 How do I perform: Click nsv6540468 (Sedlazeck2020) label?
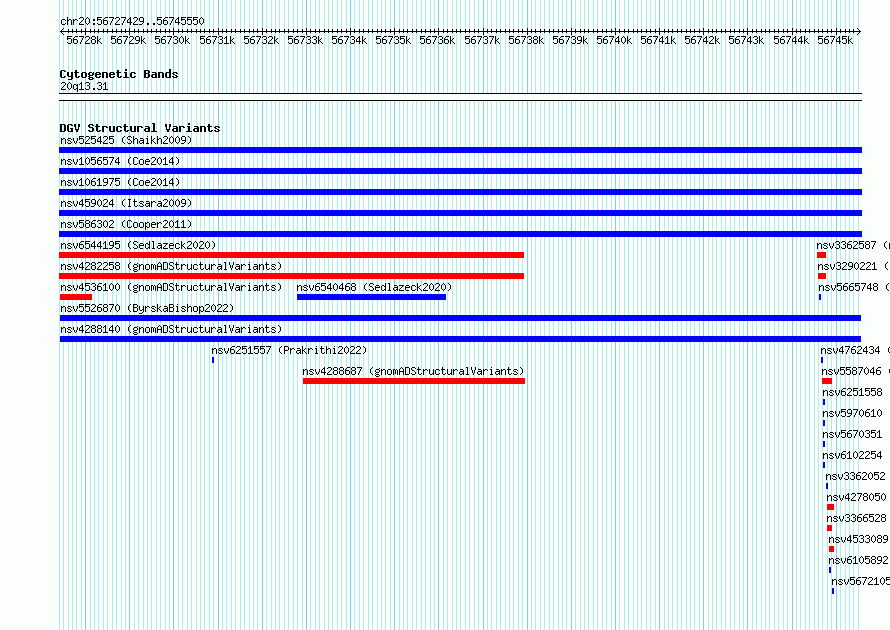point(374,287)
